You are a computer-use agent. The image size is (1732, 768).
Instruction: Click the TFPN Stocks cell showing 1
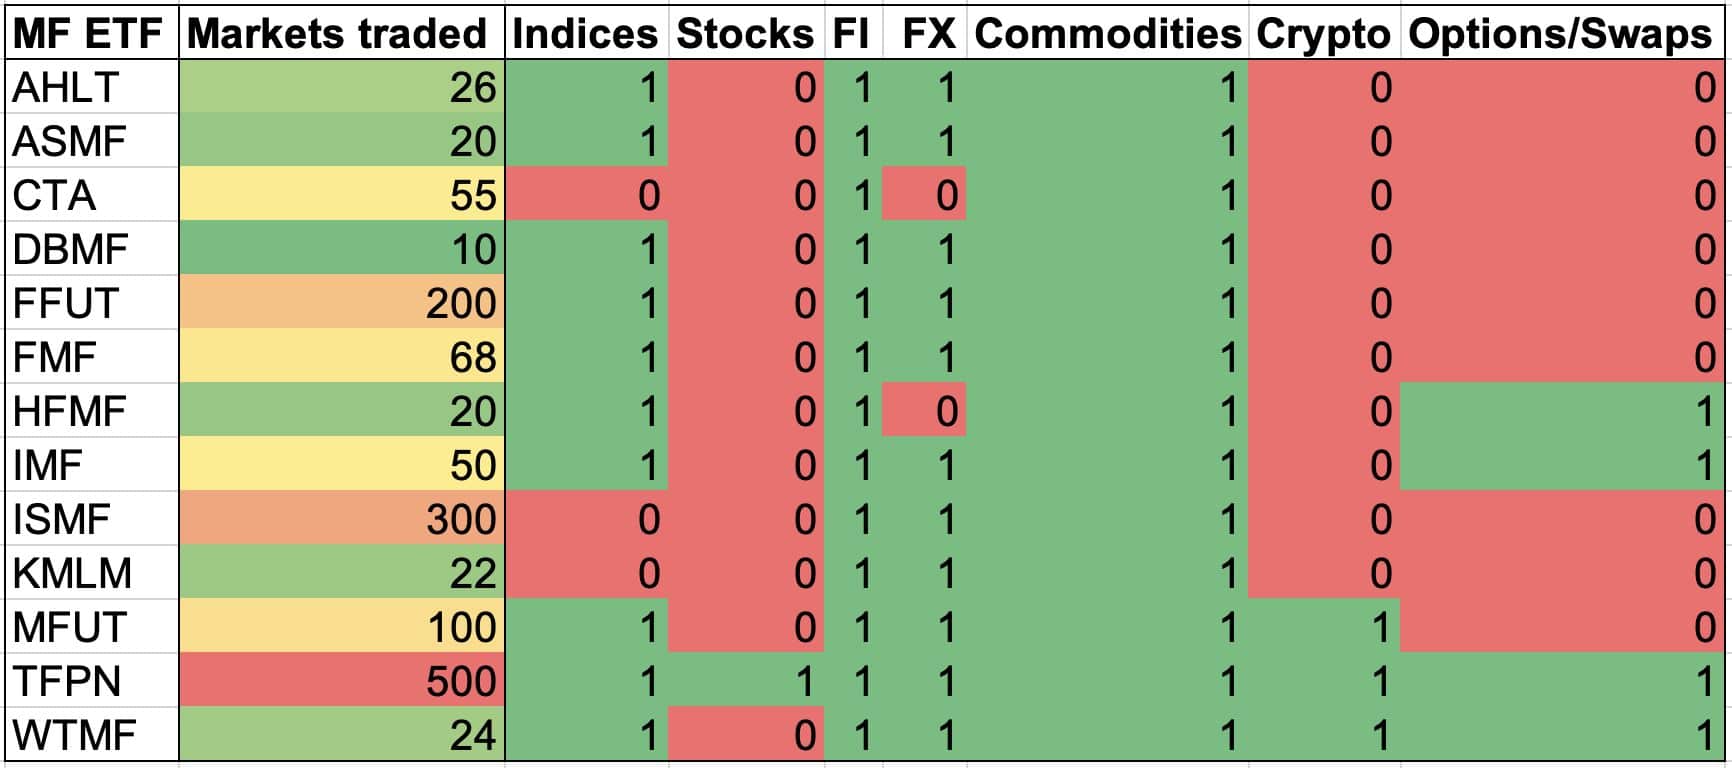[745, 681]
